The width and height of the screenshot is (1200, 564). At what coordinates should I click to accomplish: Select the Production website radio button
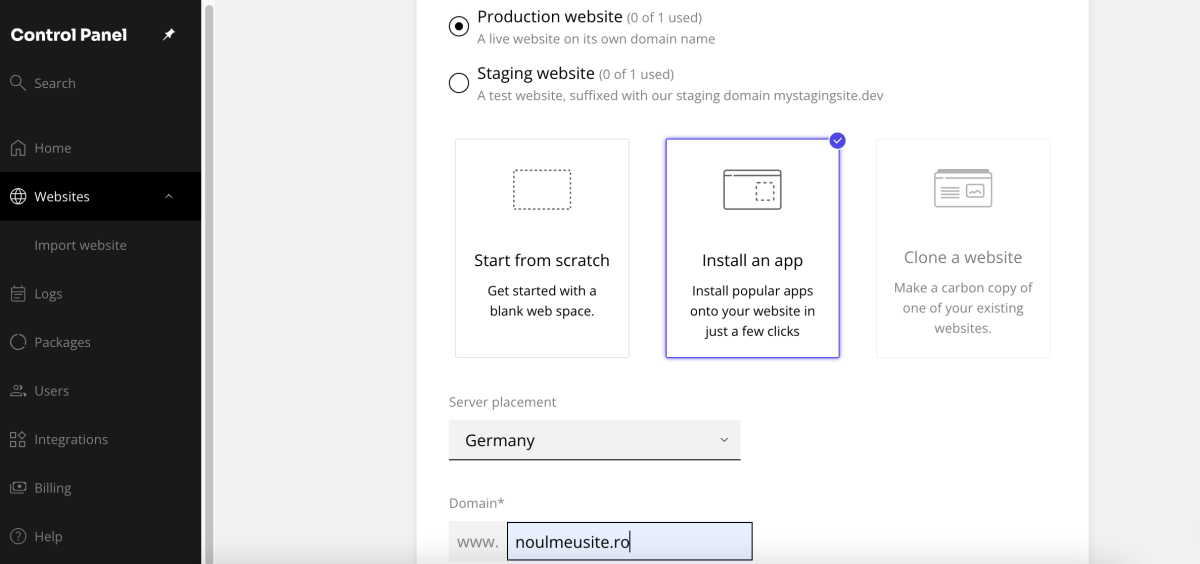(x=459, y=27)
